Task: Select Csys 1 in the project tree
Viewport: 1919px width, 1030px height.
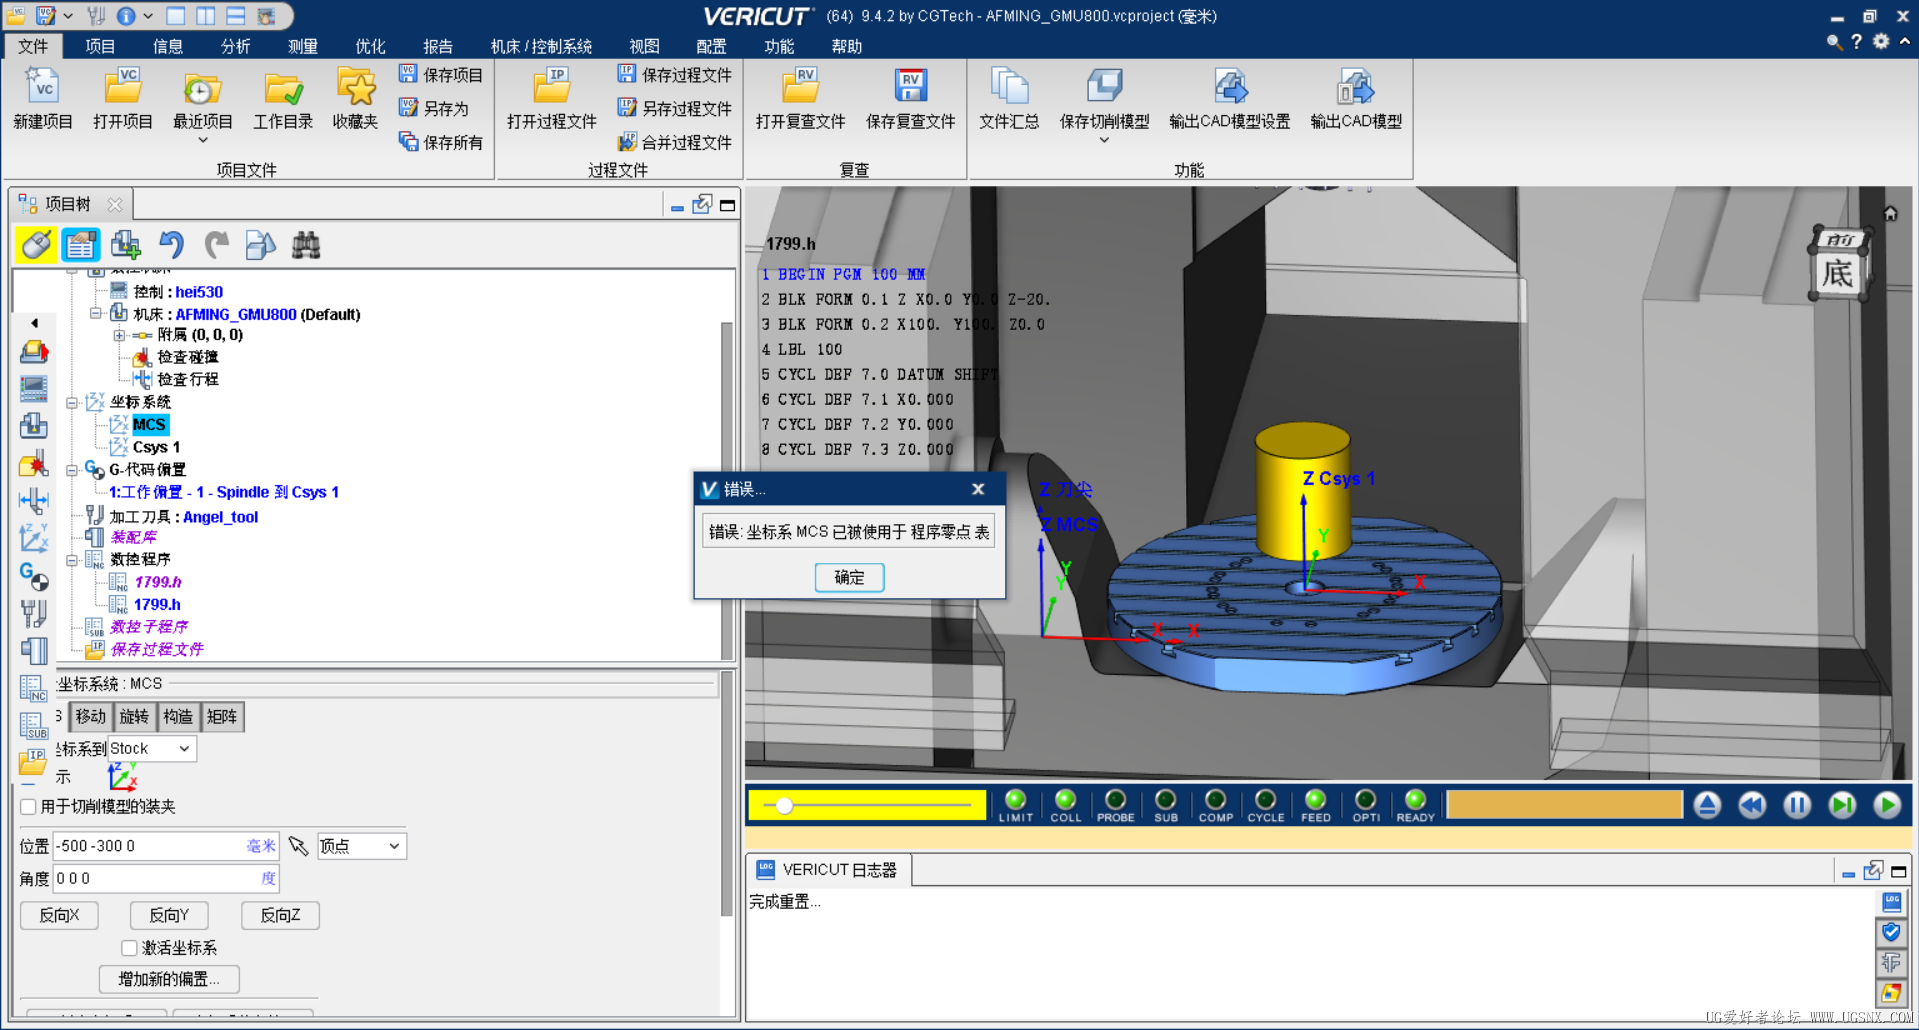Action: [x=156, y=447]
